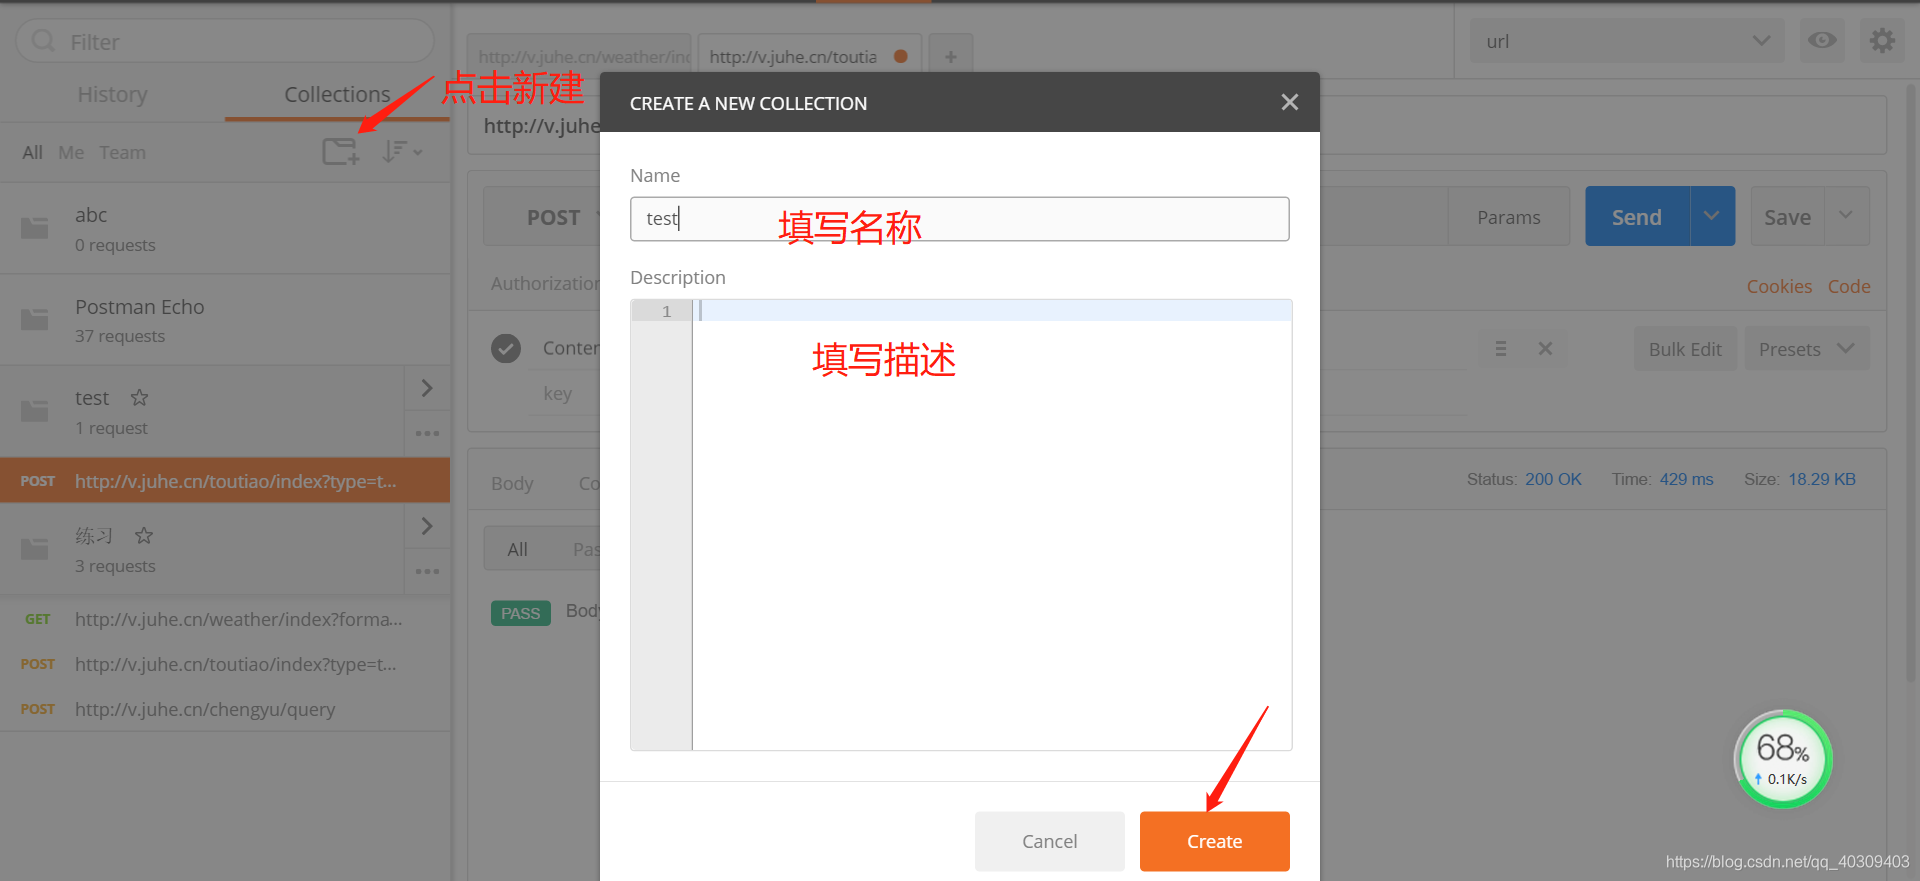
Task: Click the 200 OK status value
Action: point(1553,479)
